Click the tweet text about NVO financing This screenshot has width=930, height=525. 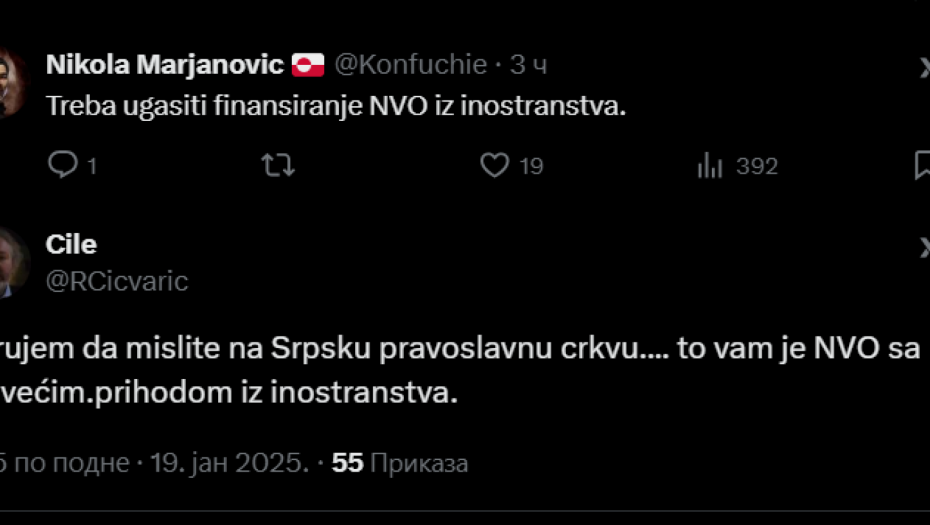tap(336, 108)
